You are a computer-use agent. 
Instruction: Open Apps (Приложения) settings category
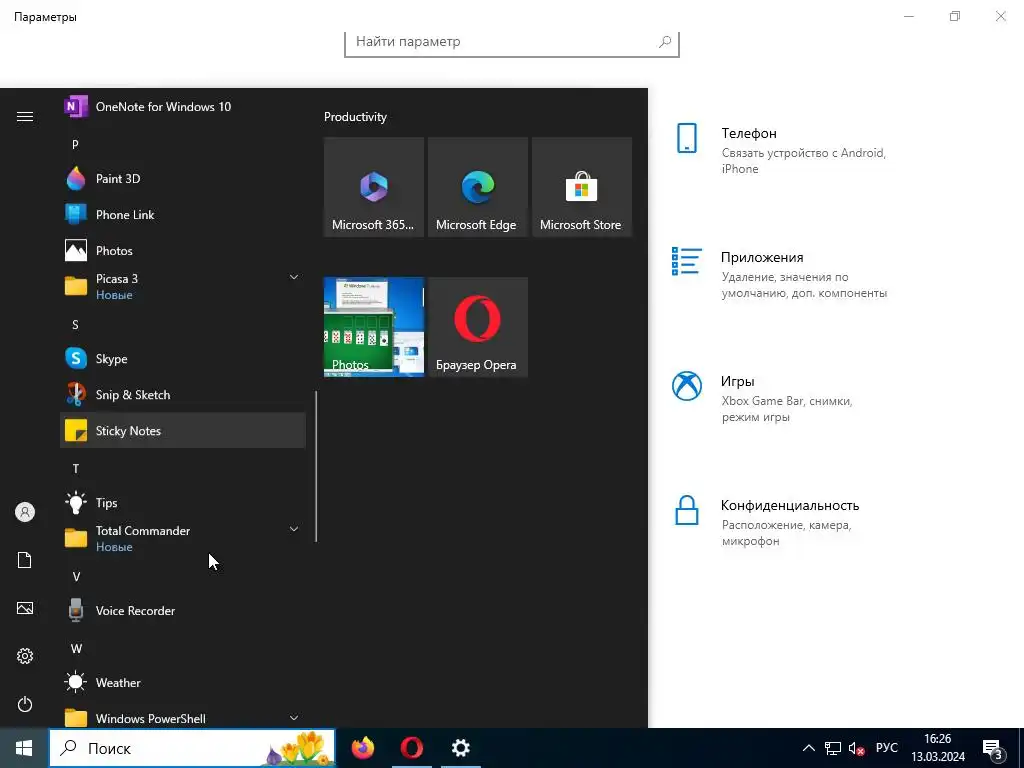(780, 274)
